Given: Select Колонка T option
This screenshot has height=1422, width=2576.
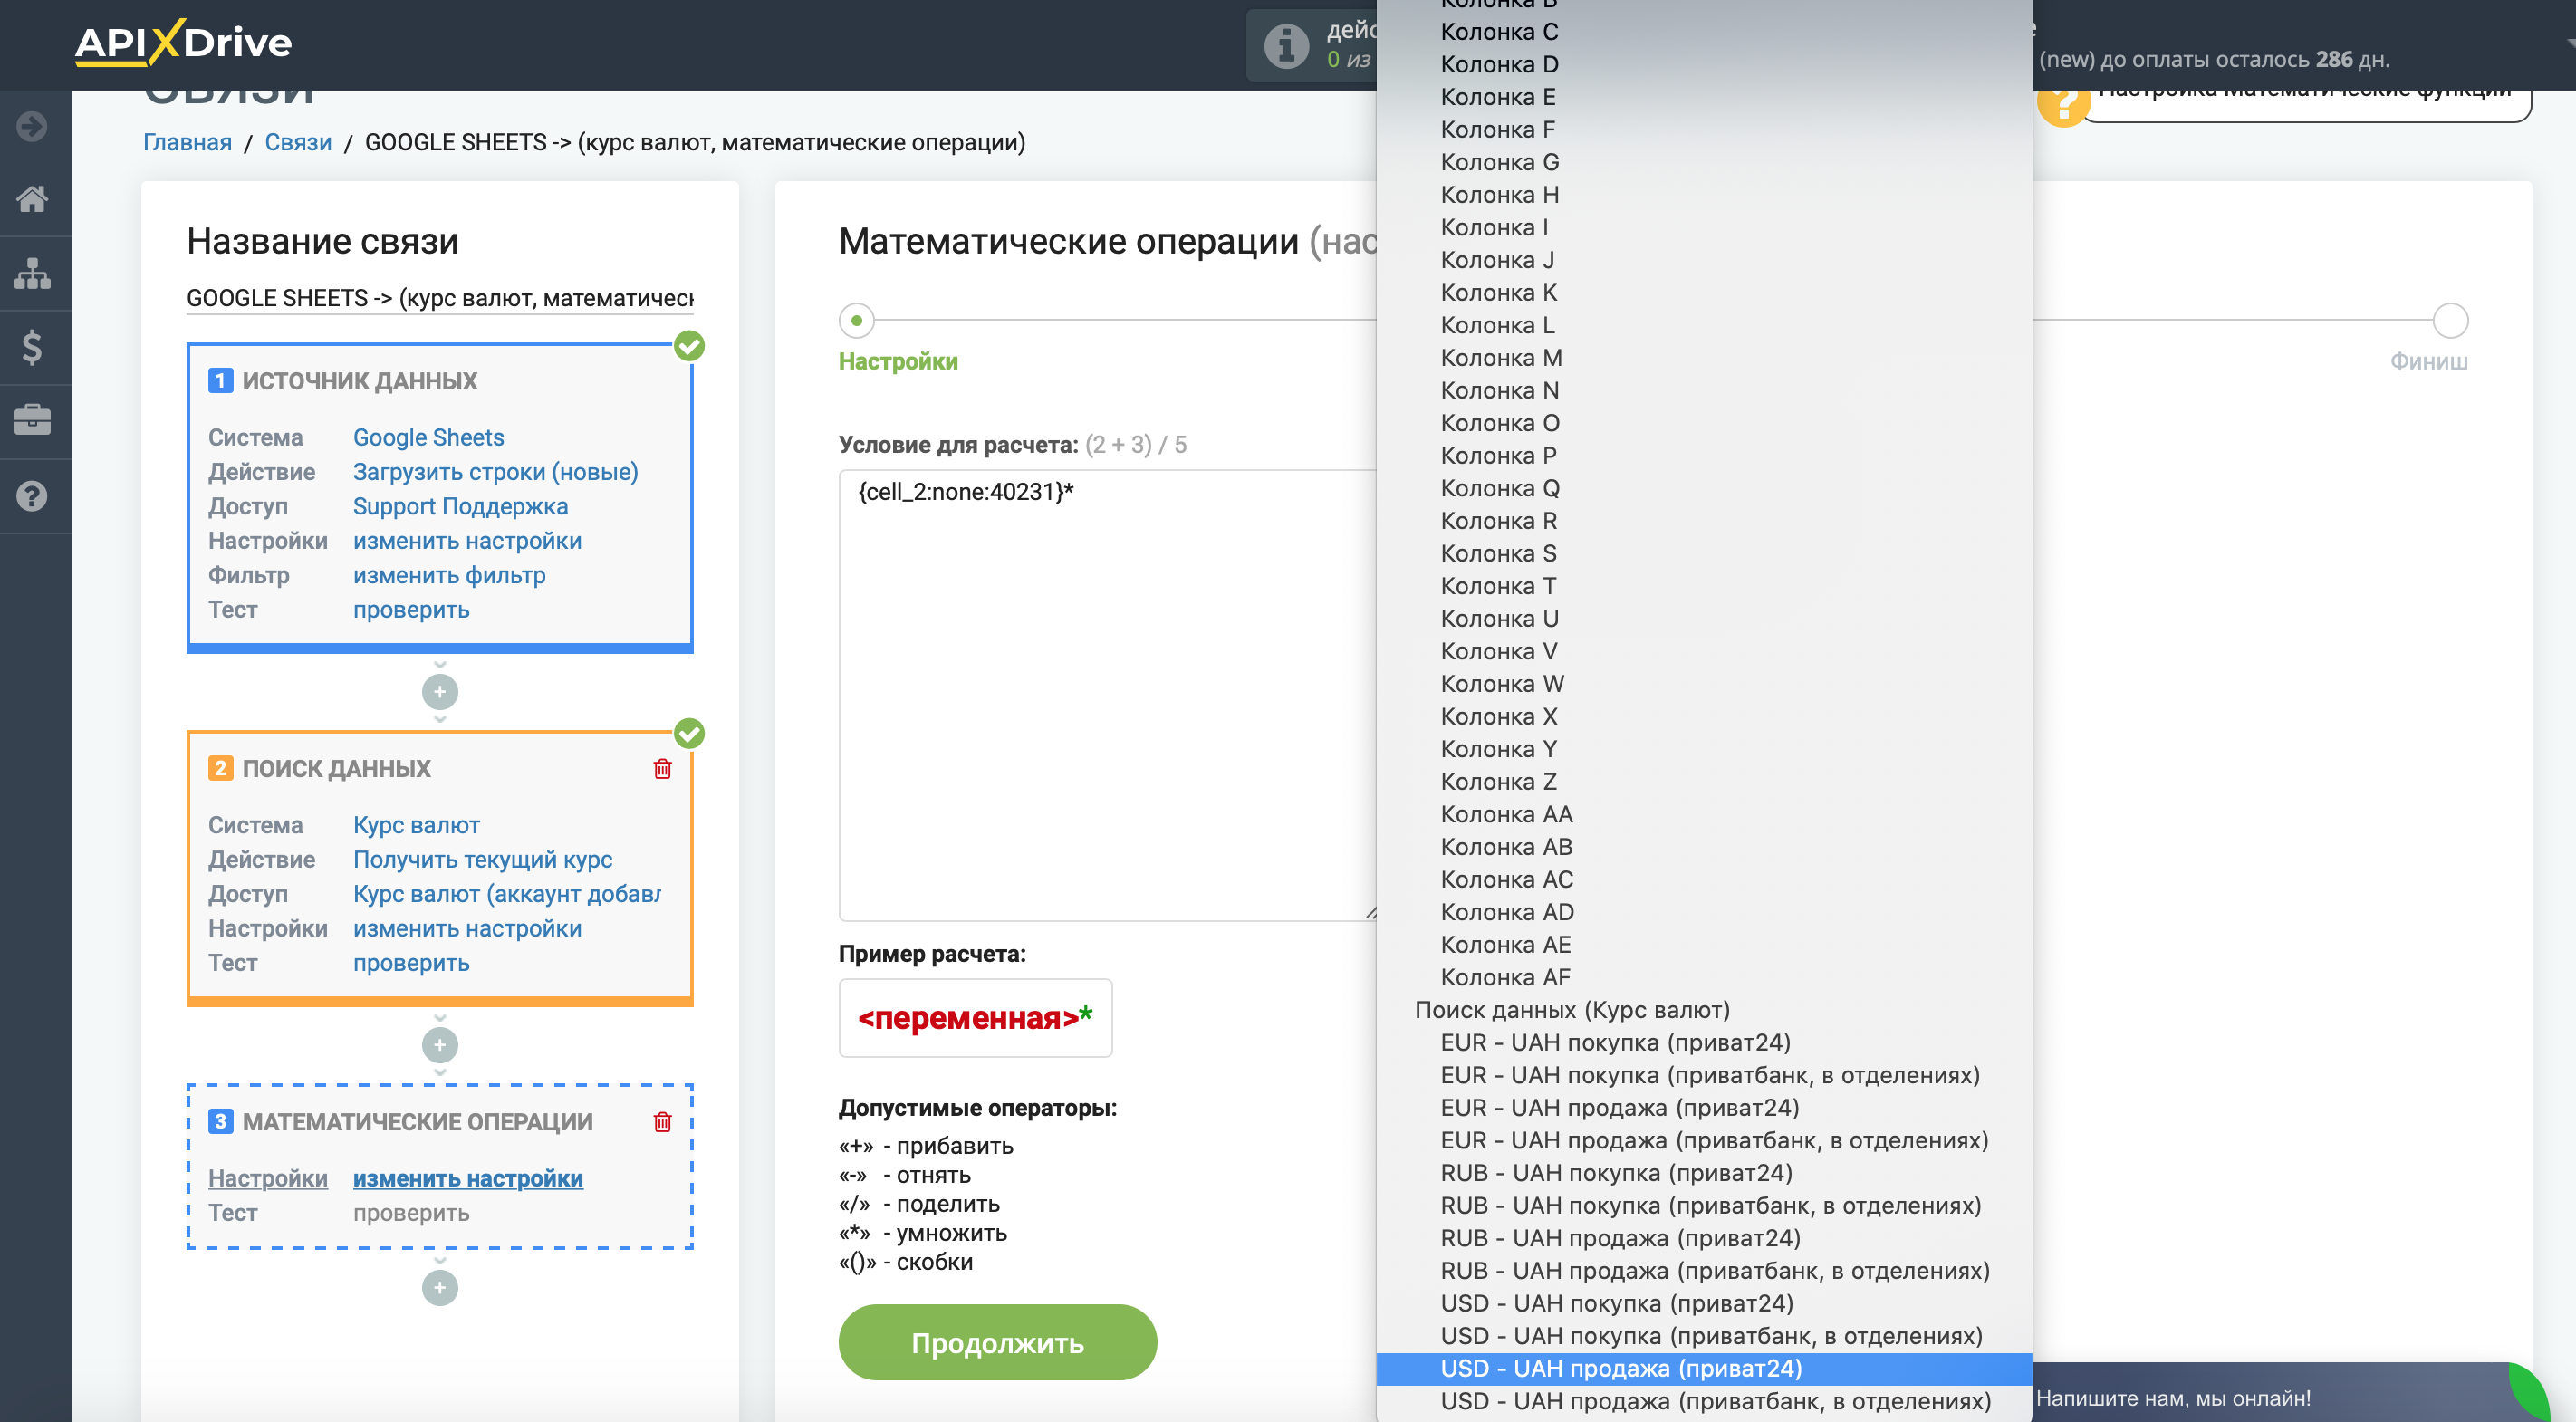Looking at the screenshot, I should click(x=1704, y=586).
